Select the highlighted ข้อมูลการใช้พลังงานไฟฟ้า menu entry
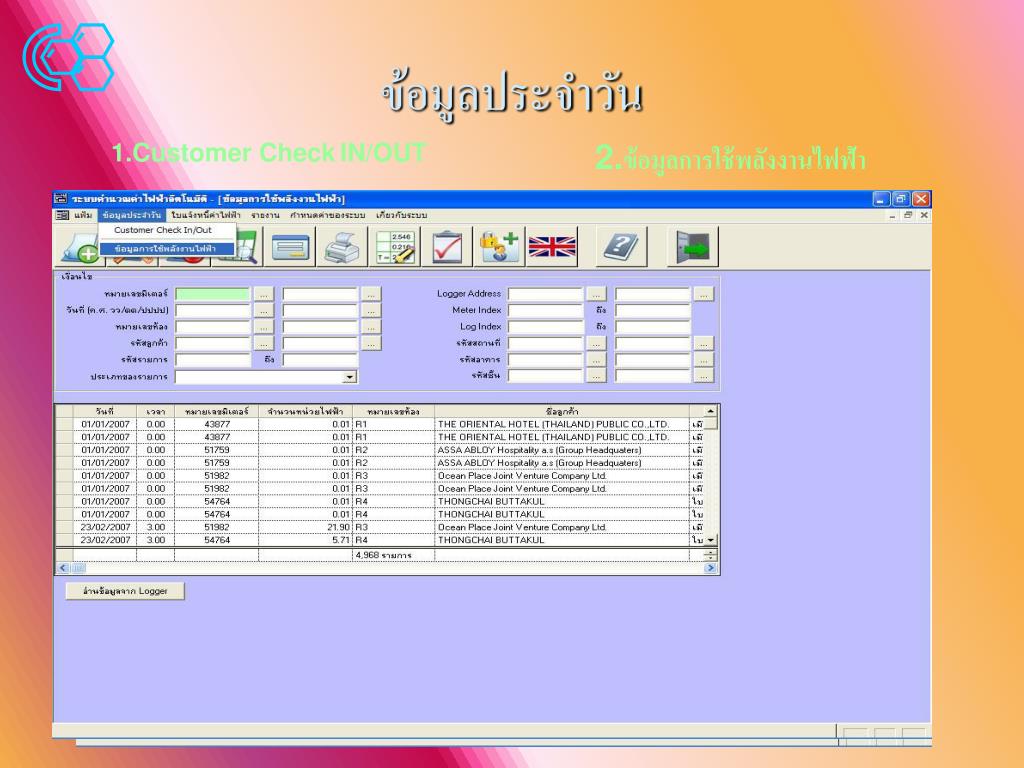This screenshot has width=1024, height=768. pyautogui.click(x=166, y=249)
